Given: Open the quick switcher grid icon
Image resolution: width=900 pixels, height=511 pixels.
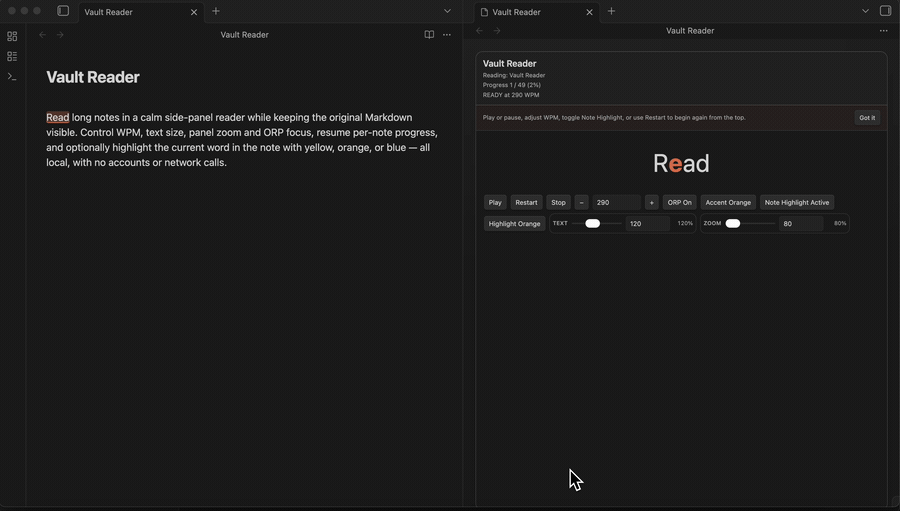Looking at the screenshot, I should 12,37.
